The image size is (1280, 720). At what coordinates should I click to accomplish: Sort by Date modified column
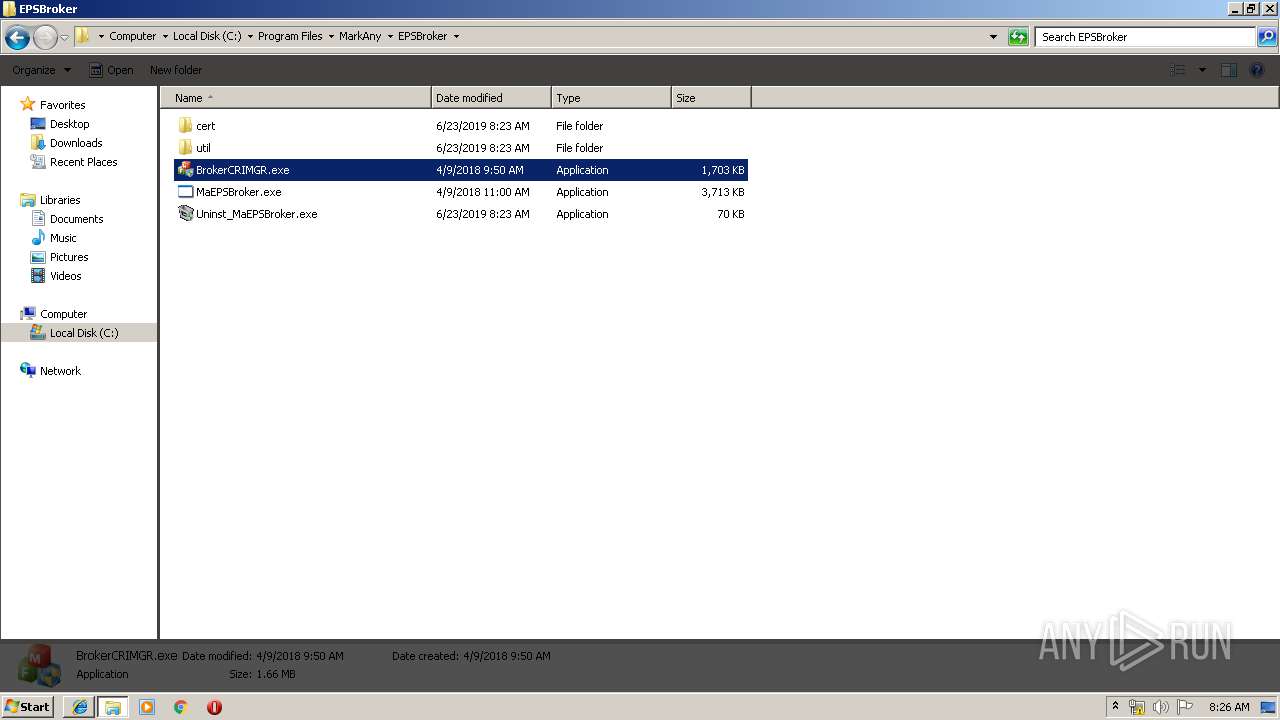pos(491,98)
